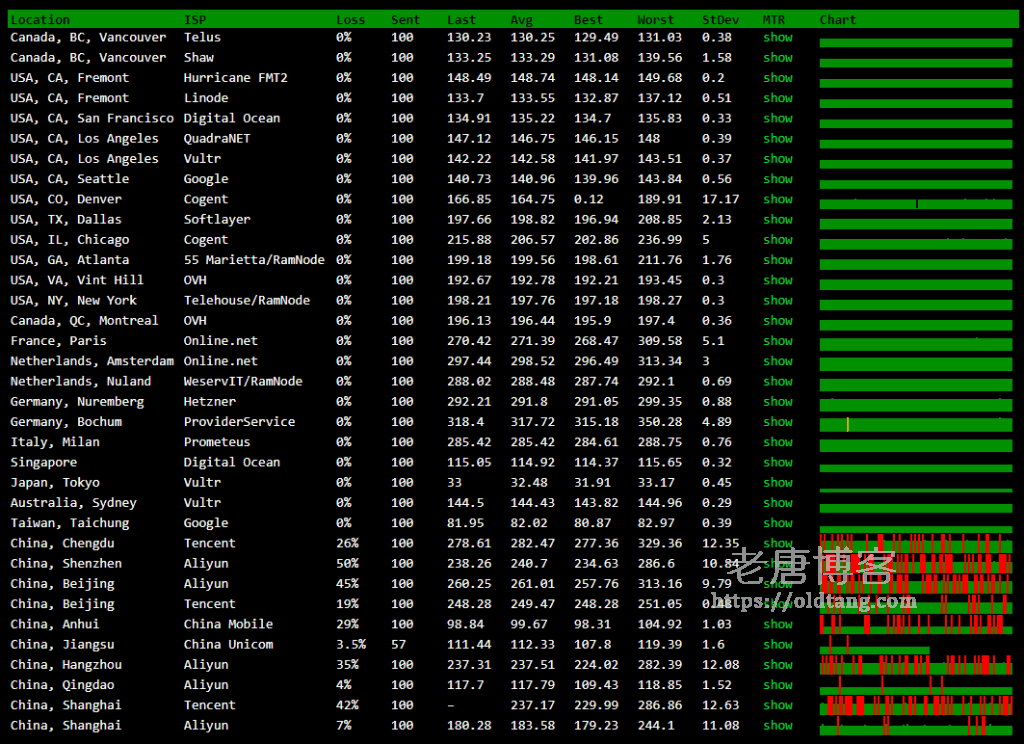The width and height of the screenshot is (1024, 744).
Task: Select the Taiwan, Taichung location cell
Action: pyautogui.click(x=70, y=523)
